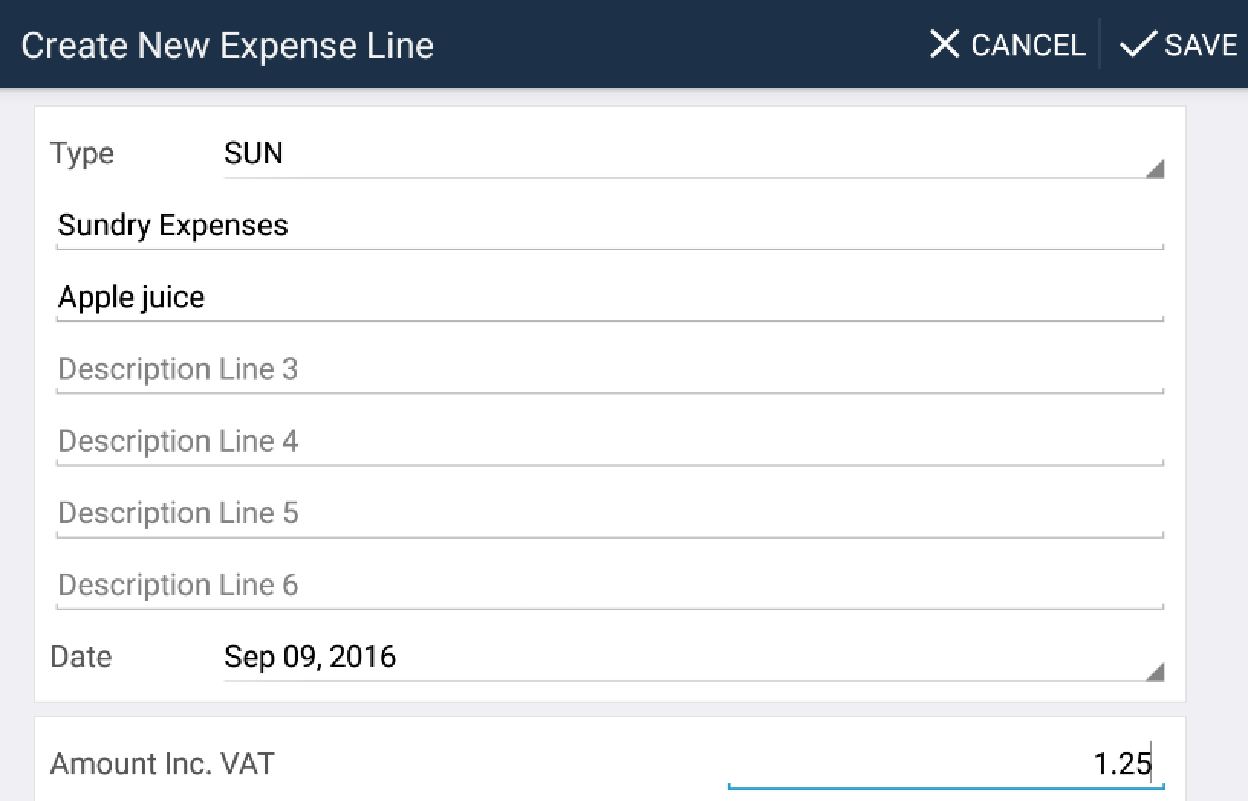This screenshot has width=1248, height=801.
Task: Click the Create New Expense Line title
Action: [x=227, y=46]
